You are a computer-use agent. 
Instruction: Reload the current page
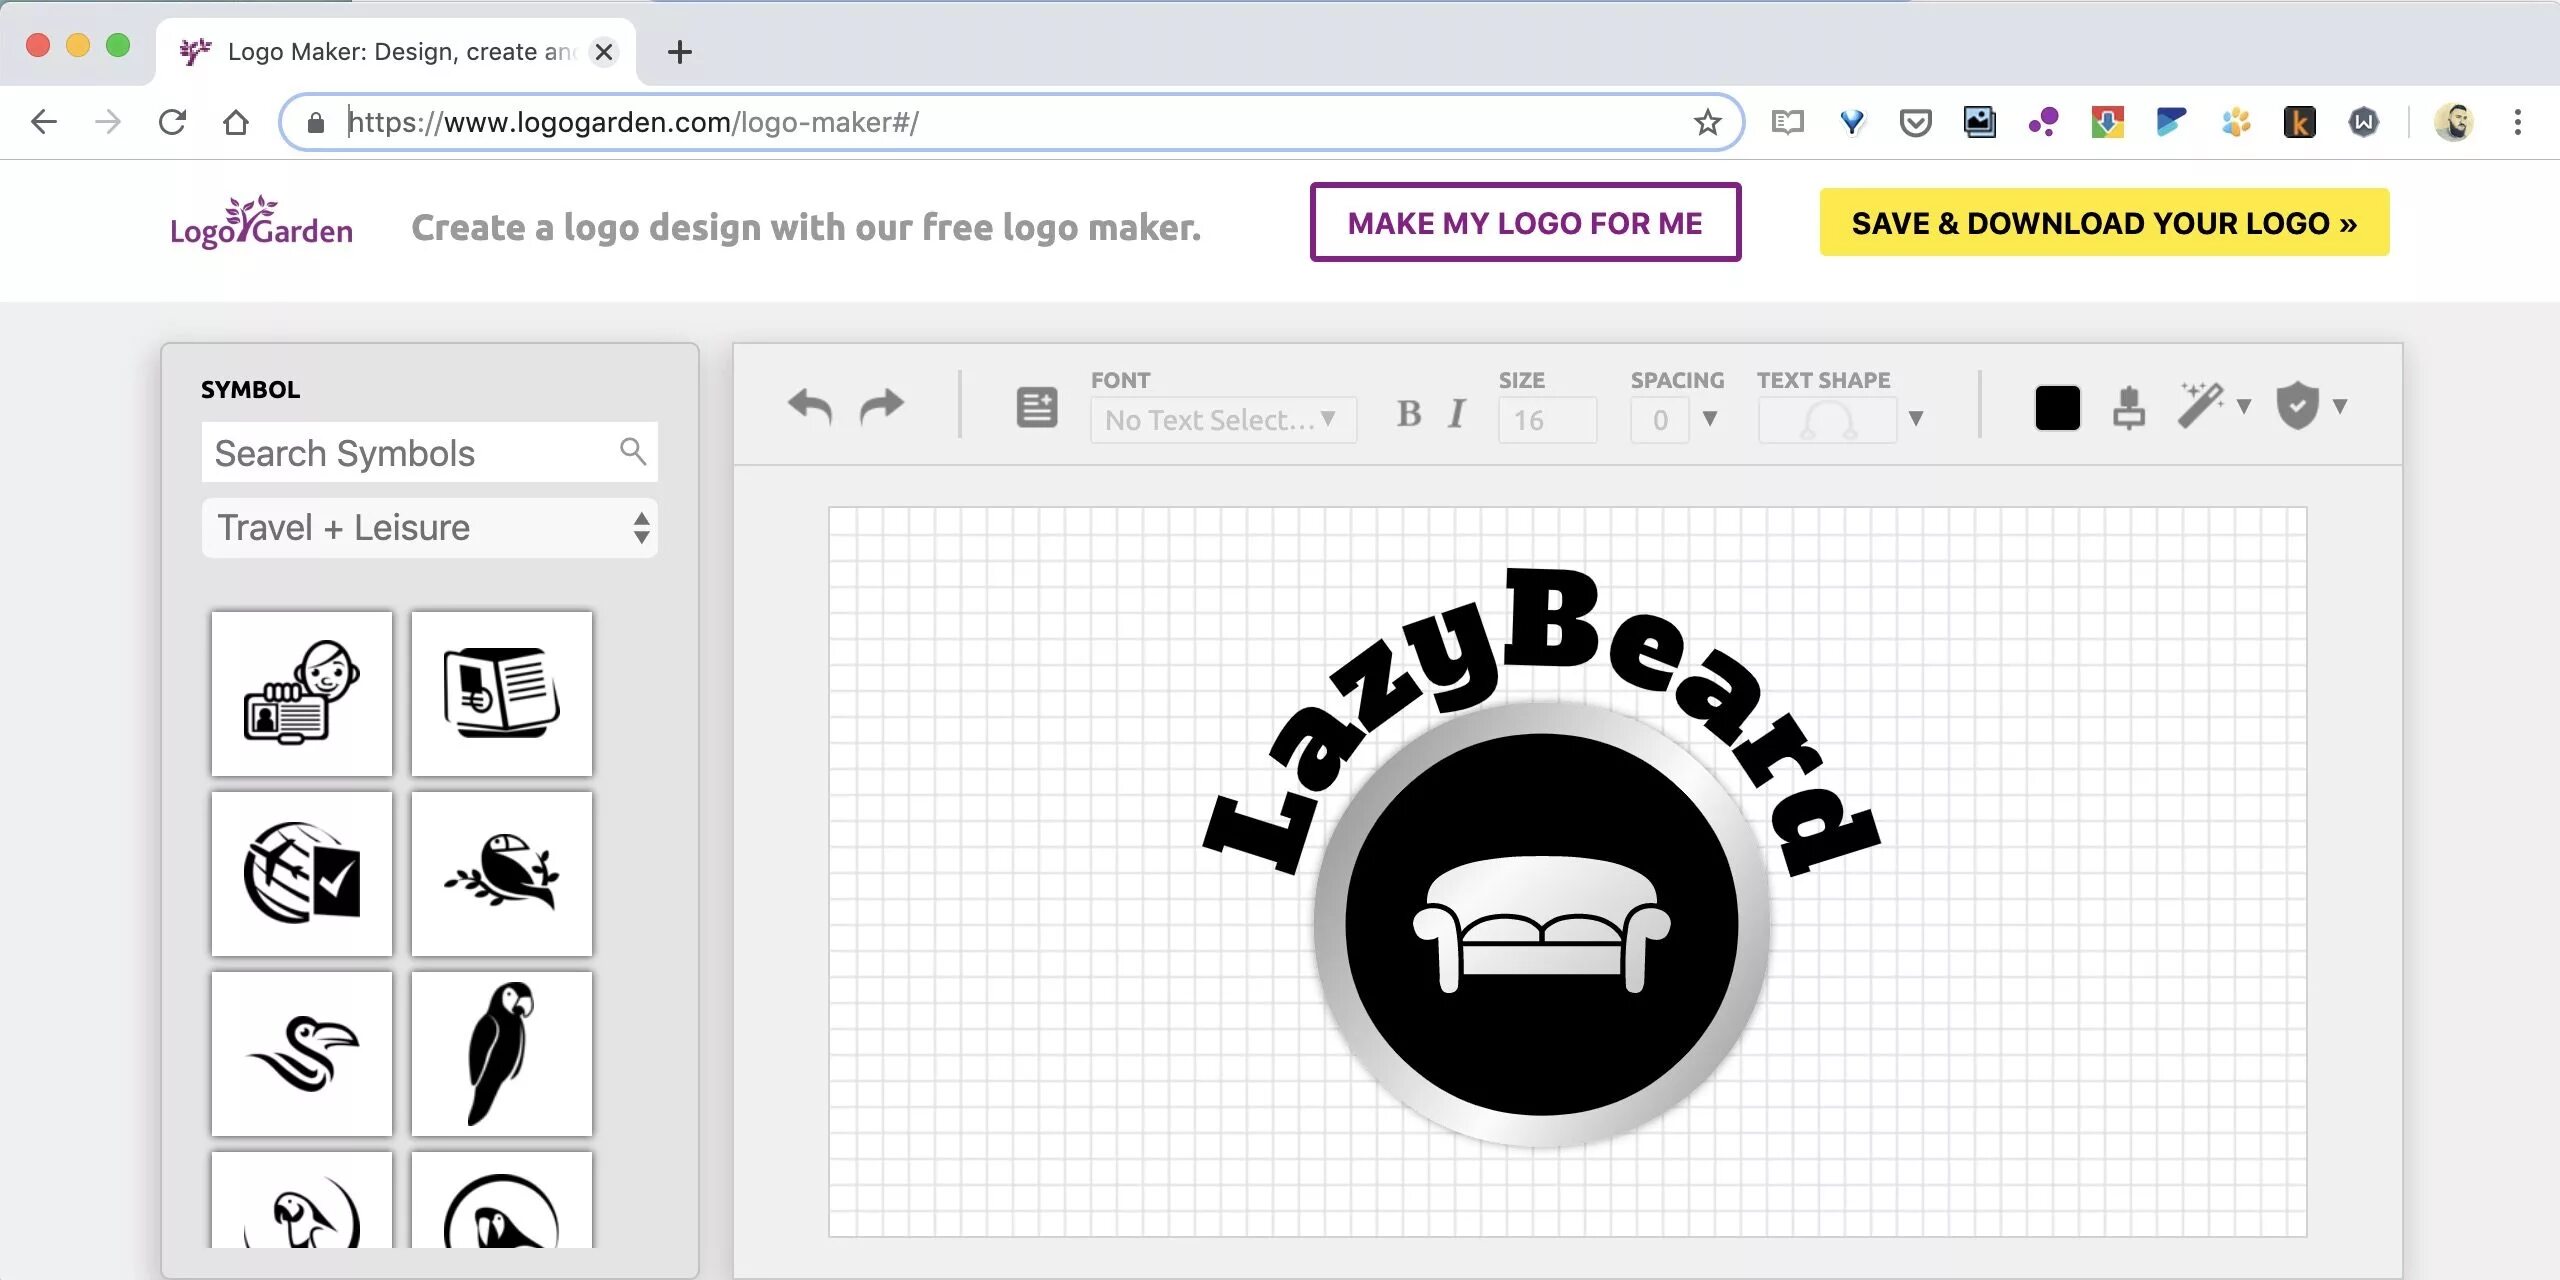[172, 122]
